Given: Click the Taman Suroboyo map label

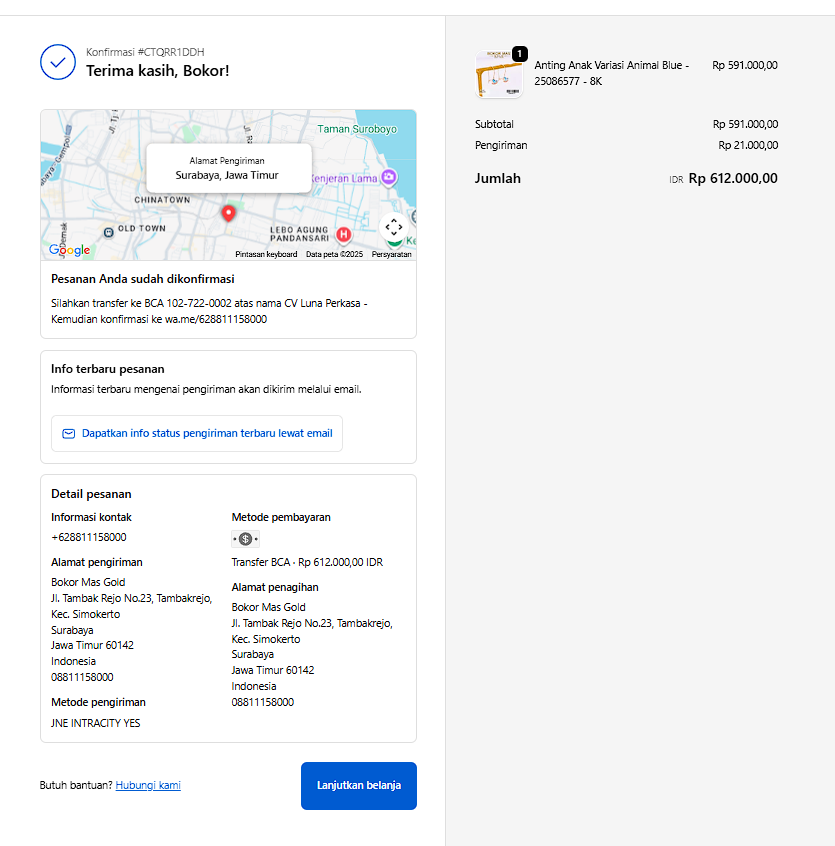Looking at the screenshot, I should click(x=357, y=129).
